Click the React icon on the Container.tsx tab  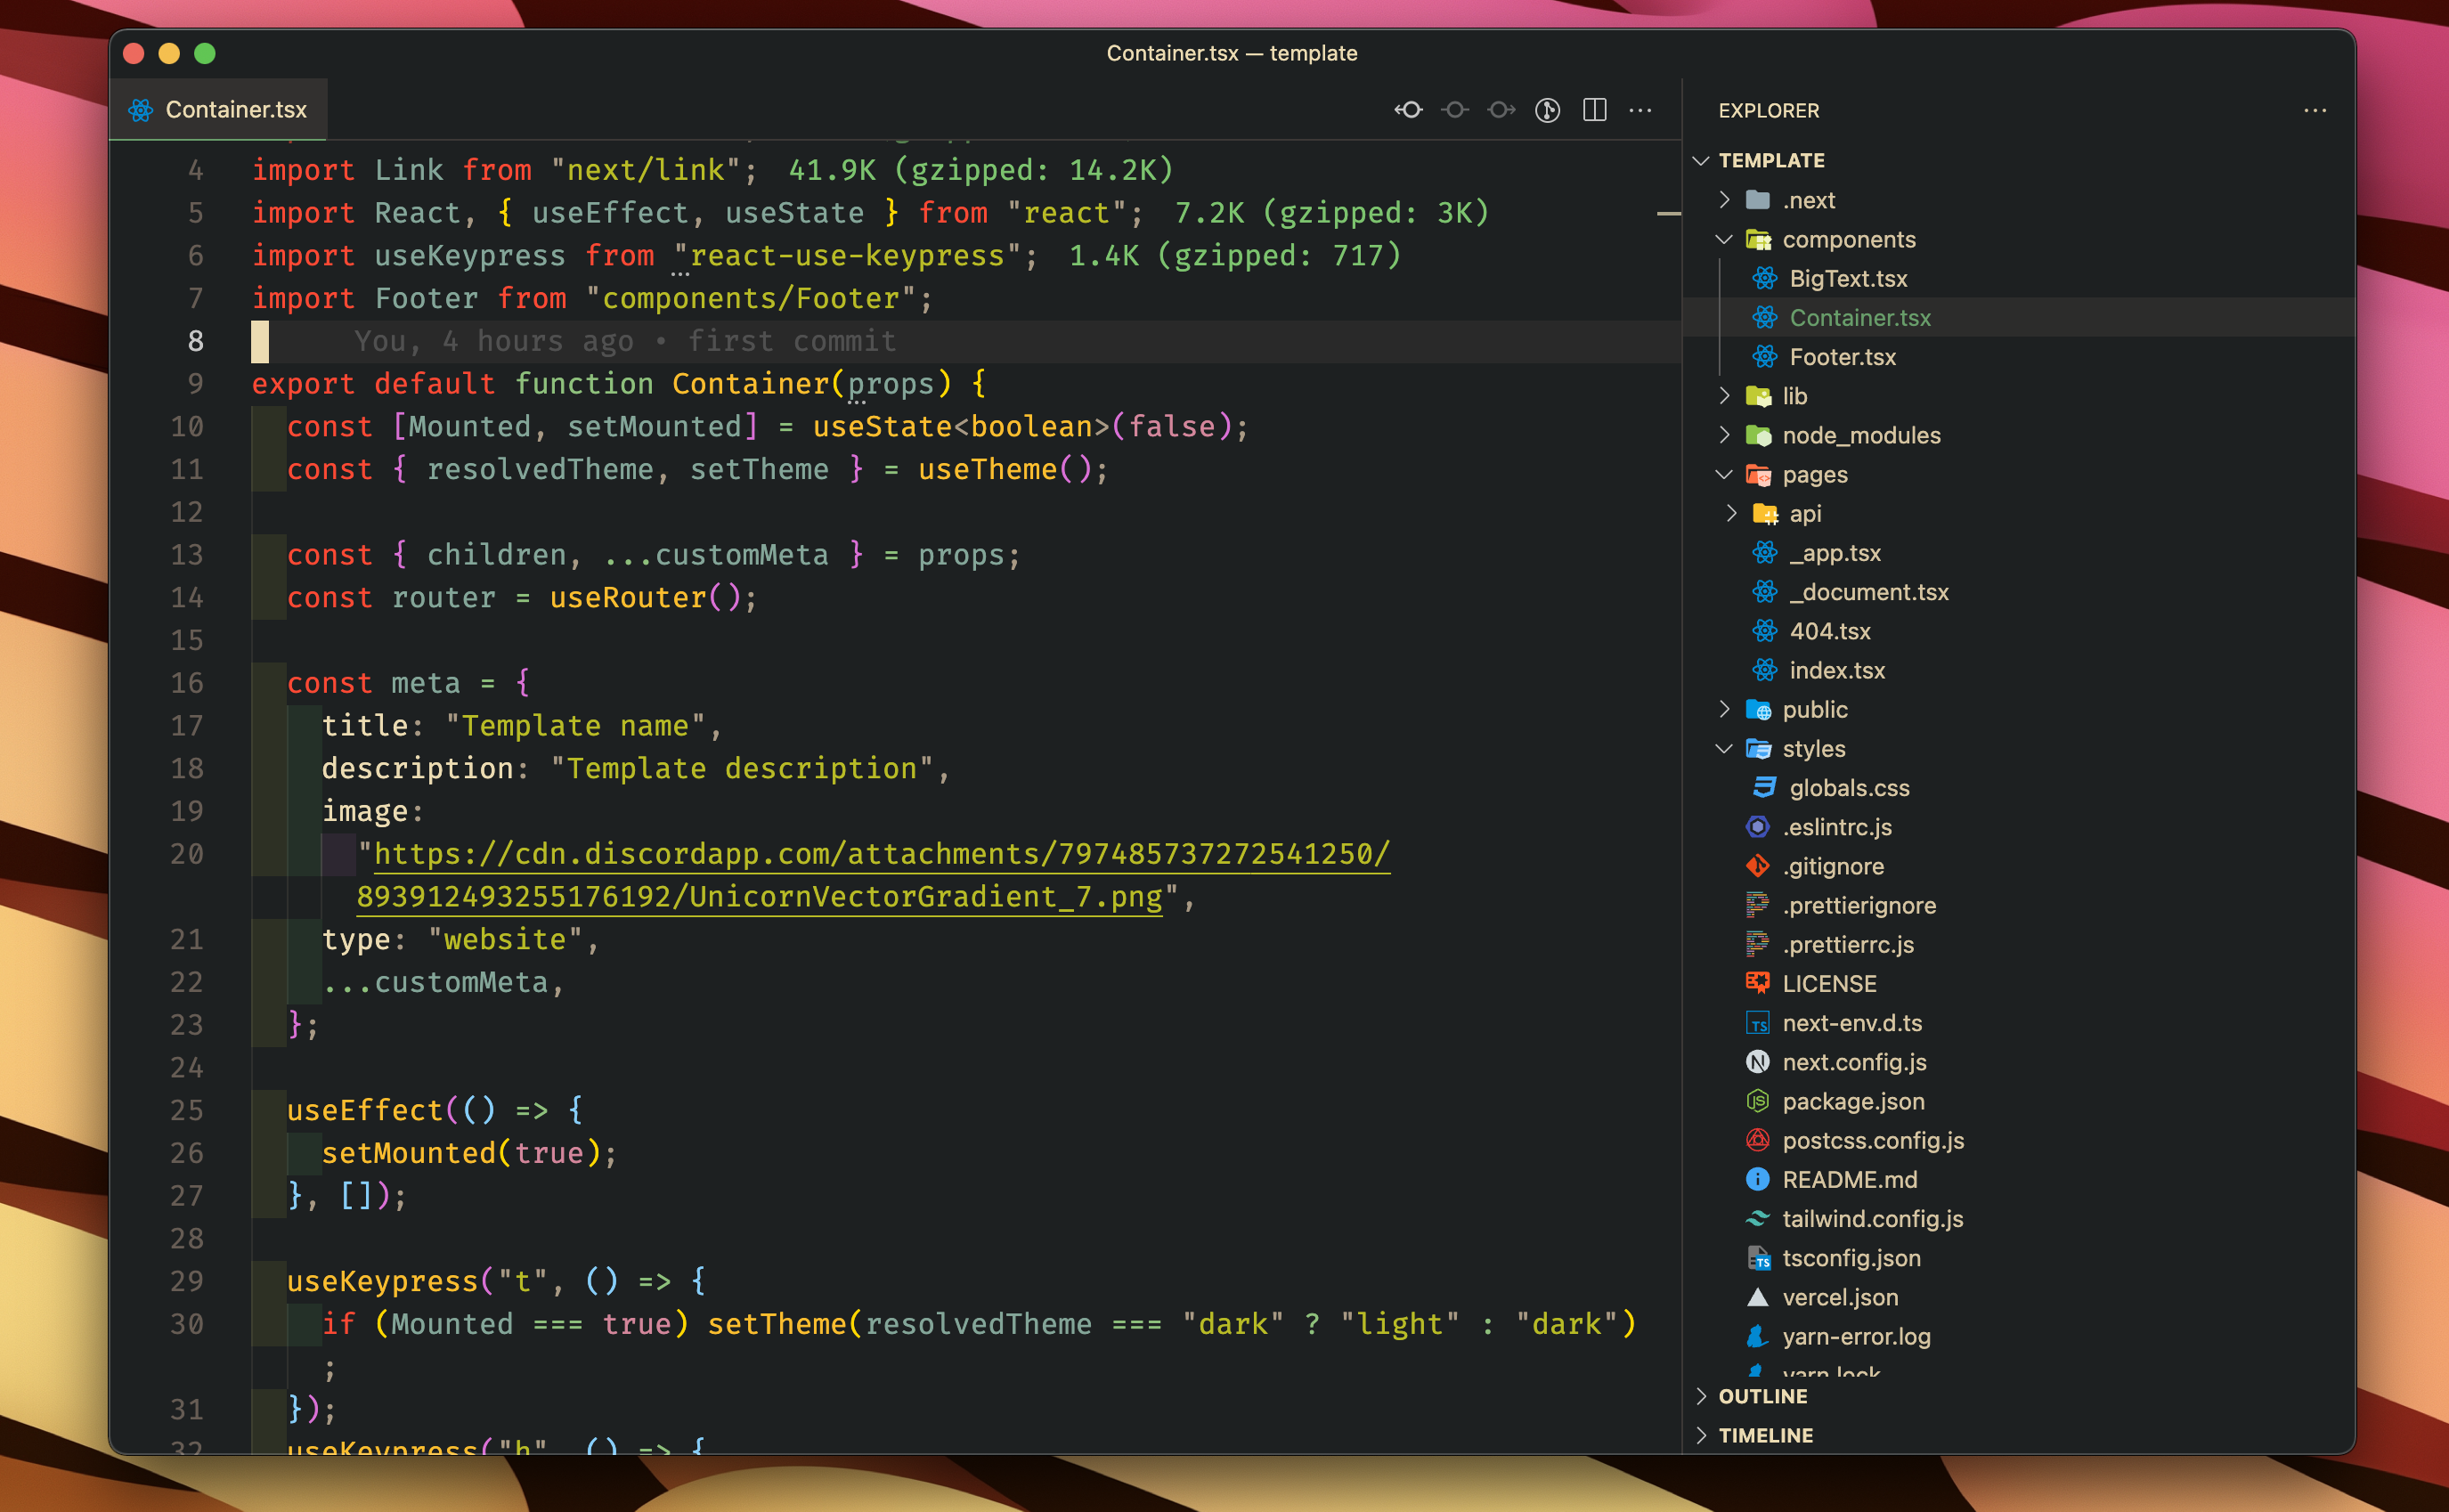141,110
